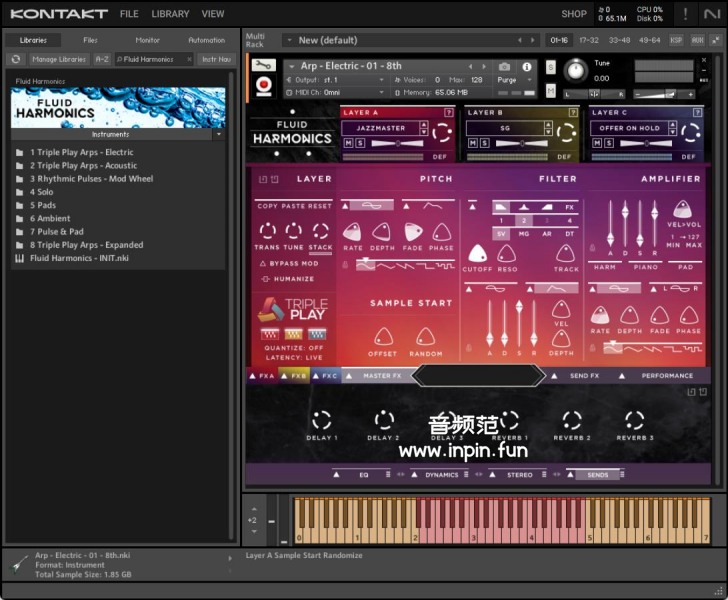The image size is (728, 600).
Task: Expand the MIDI channel Omni dropdown
Action: coord(333,92)
